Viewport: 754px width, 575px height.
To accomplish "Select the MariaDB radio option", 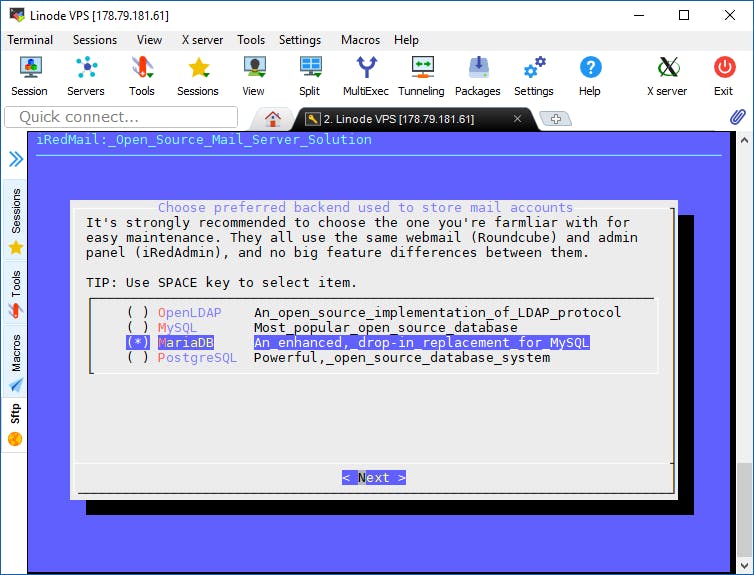I will [x=138, y=342].
